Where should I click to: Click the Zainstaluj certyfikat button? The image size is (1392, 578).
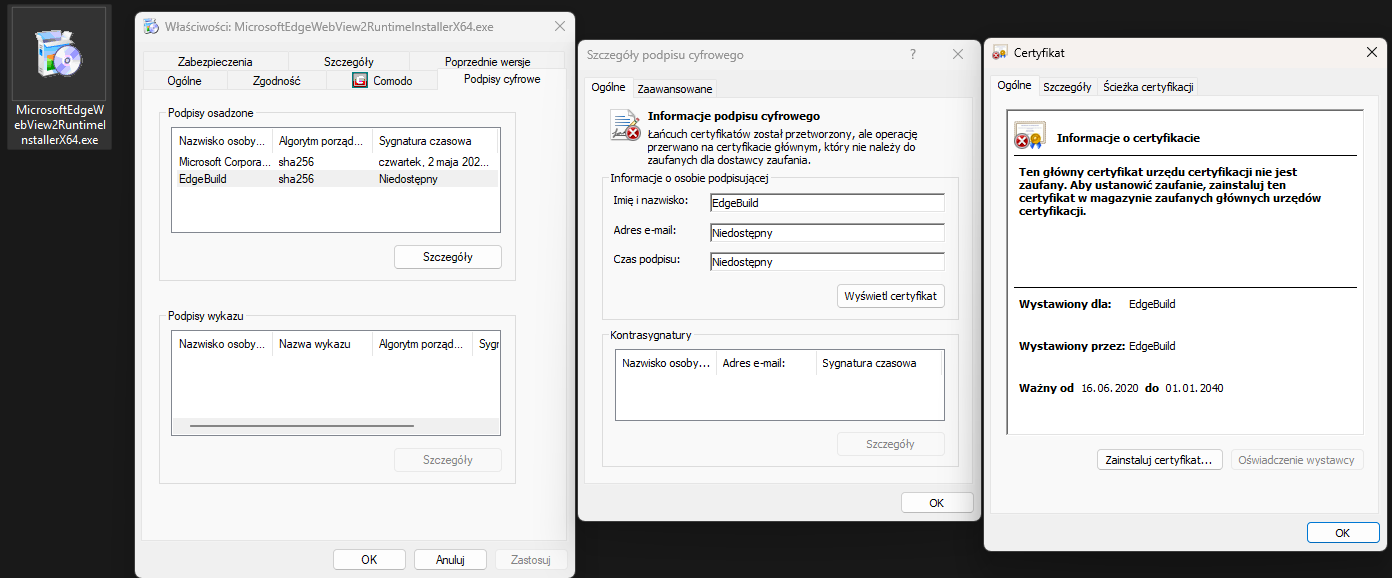point(1160,460)
